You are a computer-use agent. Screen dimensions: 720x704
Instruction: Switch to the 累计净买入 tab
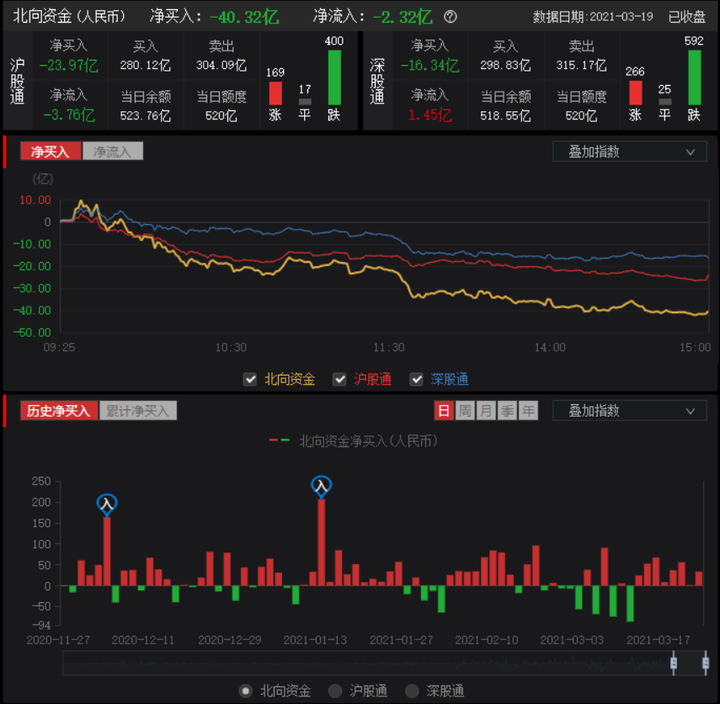coord(138,411)
